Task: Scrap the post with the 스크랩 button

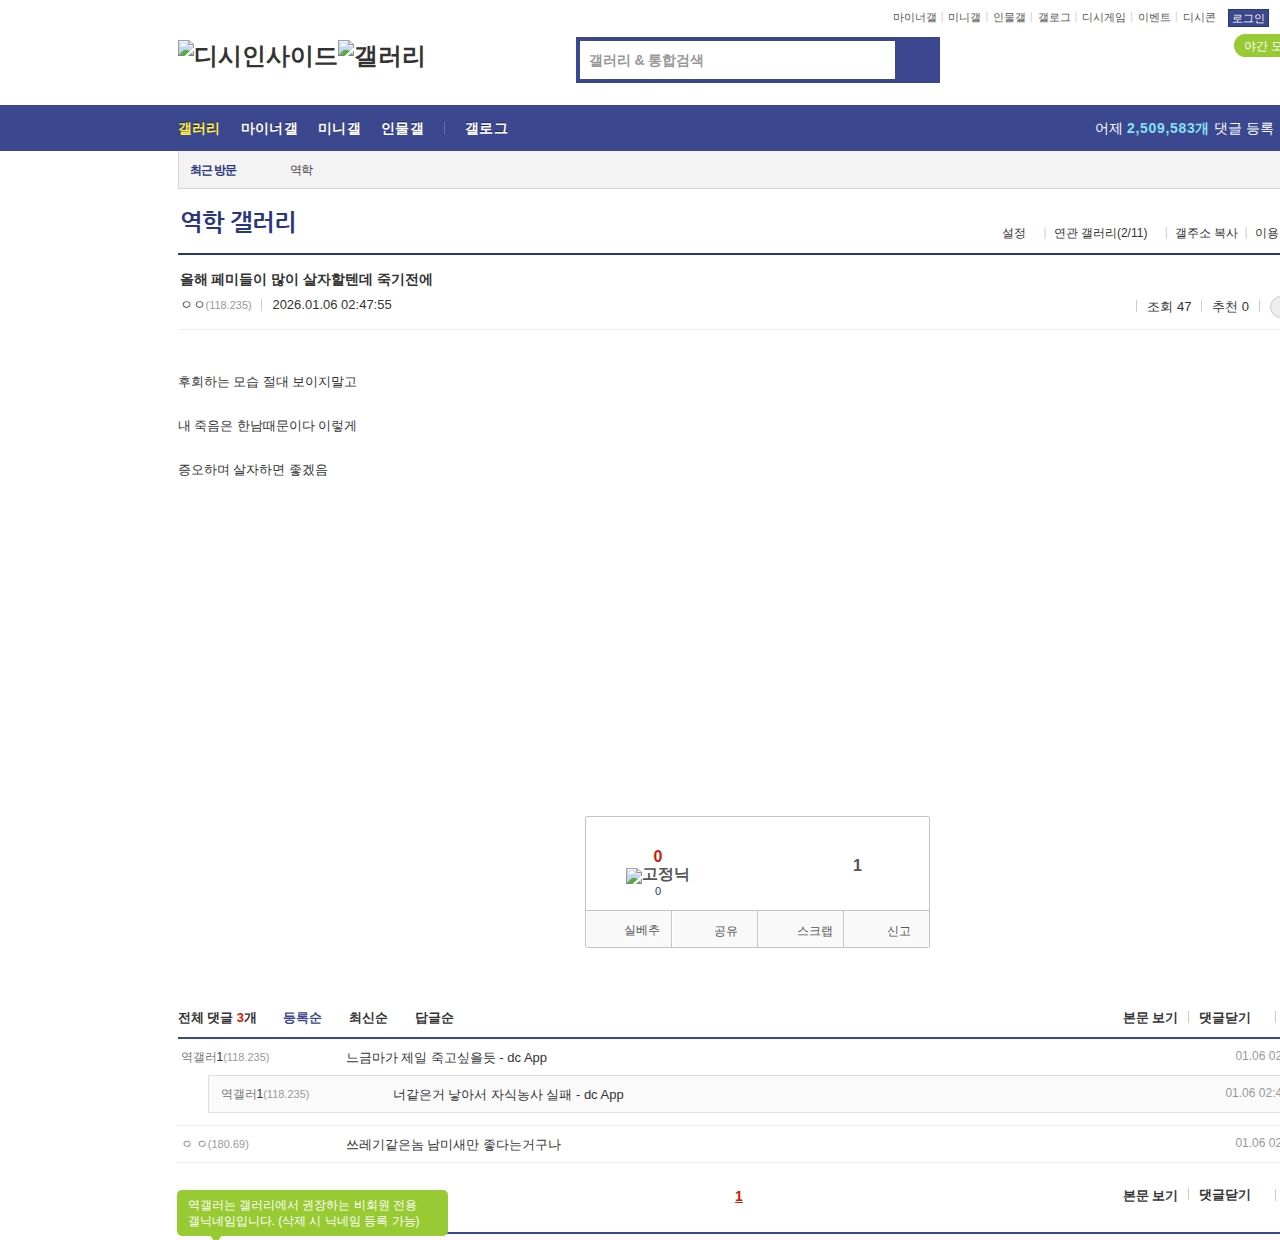Action: click(814, 930)
